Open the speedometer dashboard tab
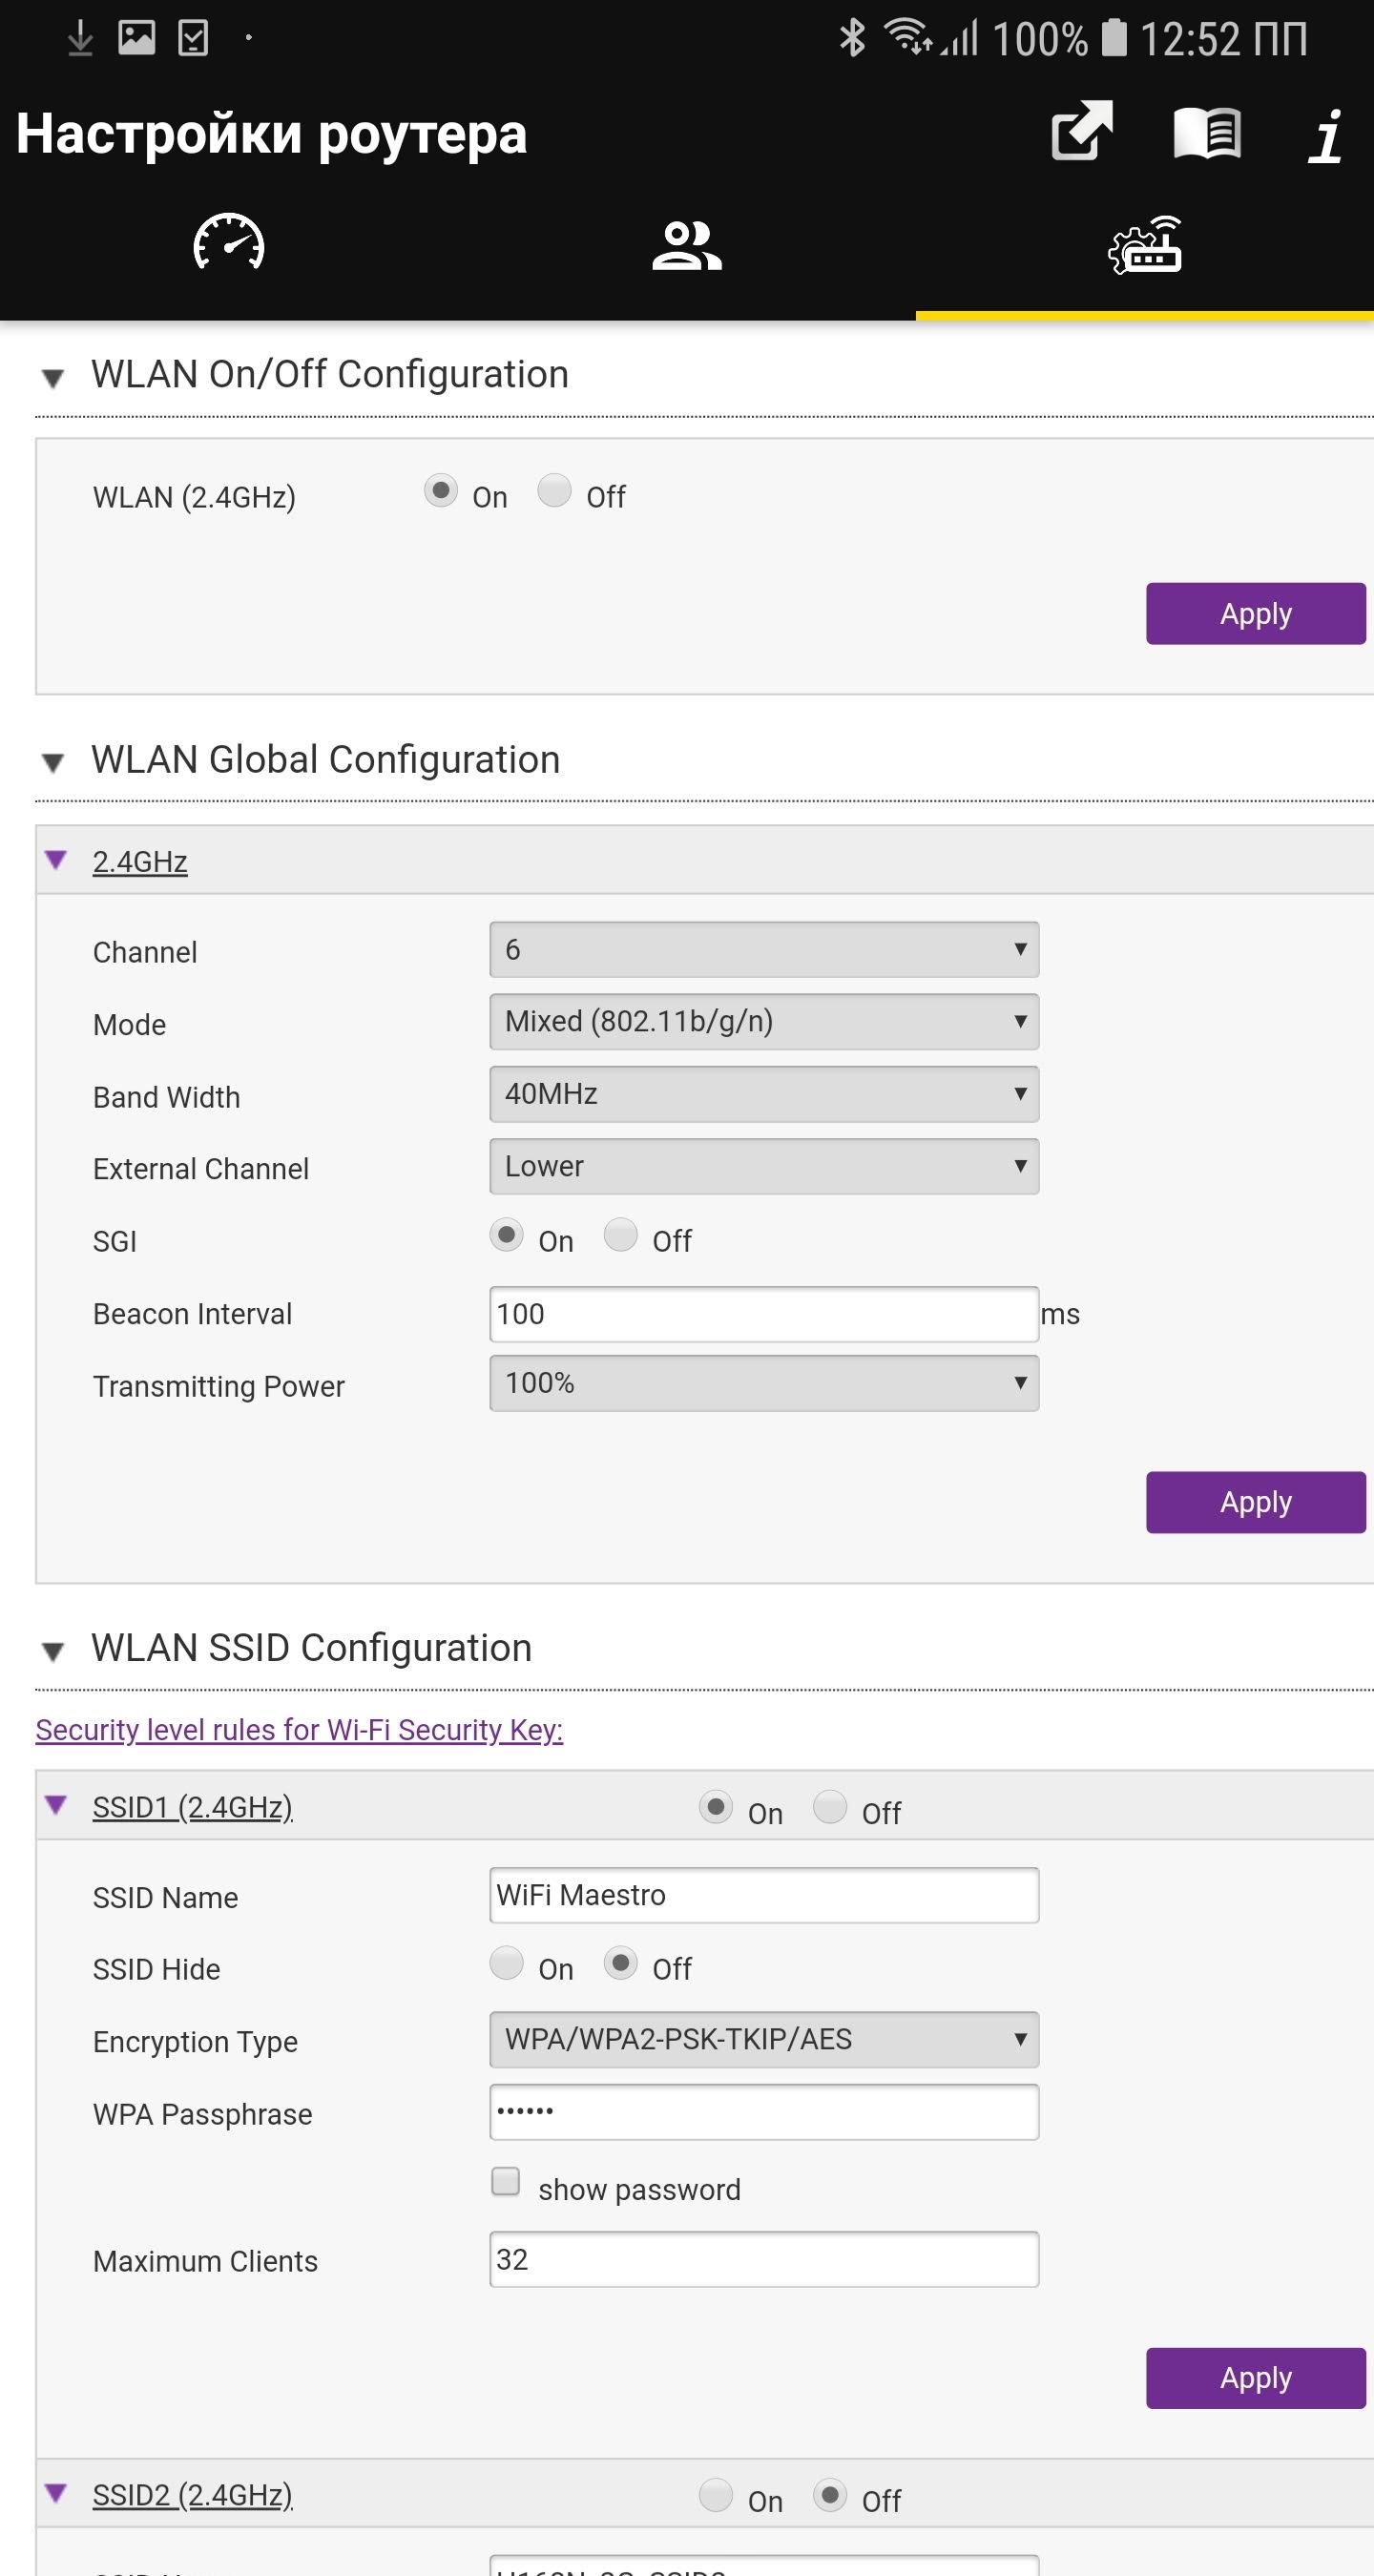 [228, 243]
